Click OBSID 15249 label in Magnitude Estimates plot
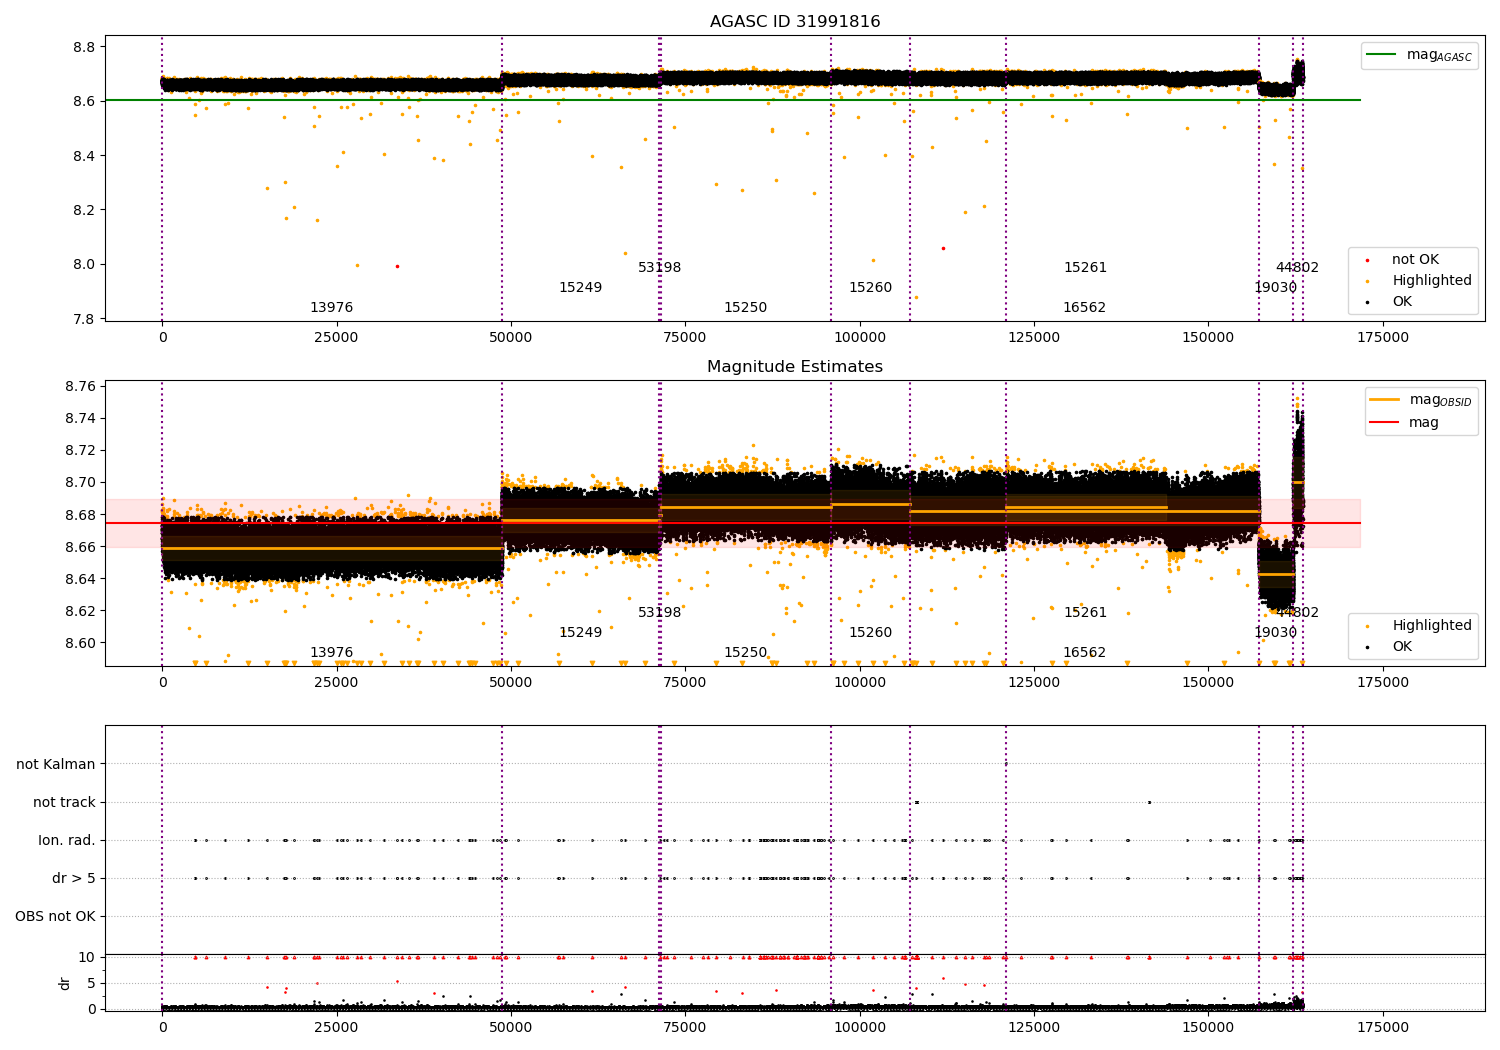 click(580, 633)
